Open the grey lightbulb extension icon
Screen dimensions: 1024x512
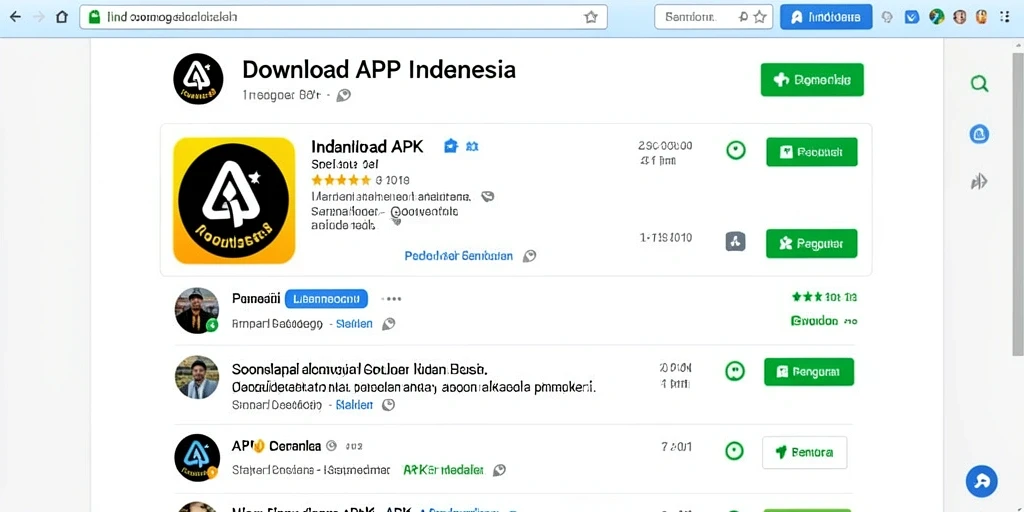click(887, 18)
